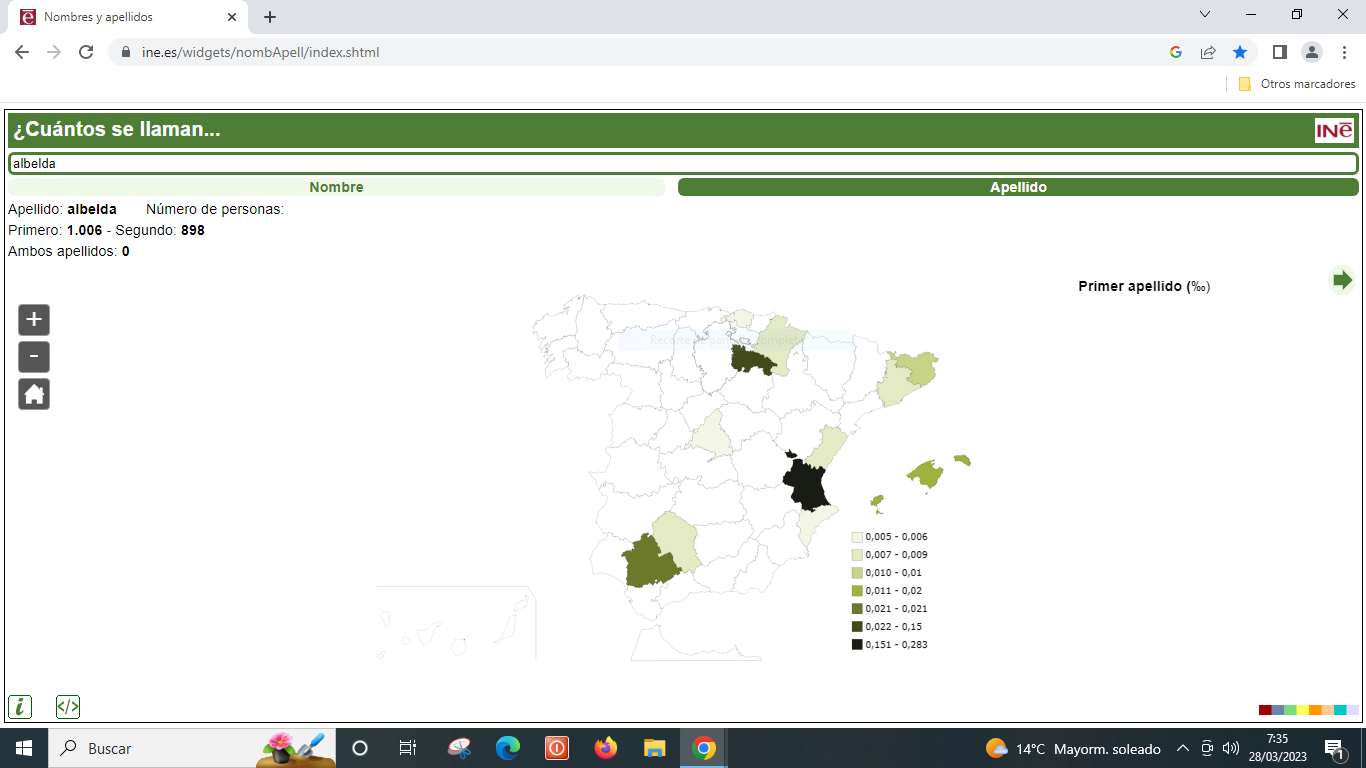Share this page from address bar
This screenshot has height=768, width=1366.
(1208, 52)
